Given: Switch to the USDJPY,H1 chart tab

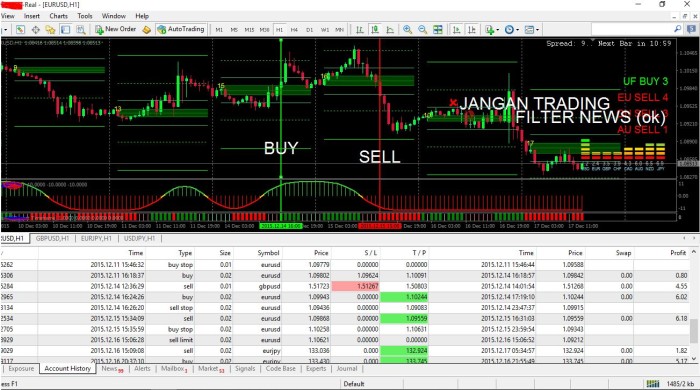Looking at the screenshot, I should [x=139, y=238].
